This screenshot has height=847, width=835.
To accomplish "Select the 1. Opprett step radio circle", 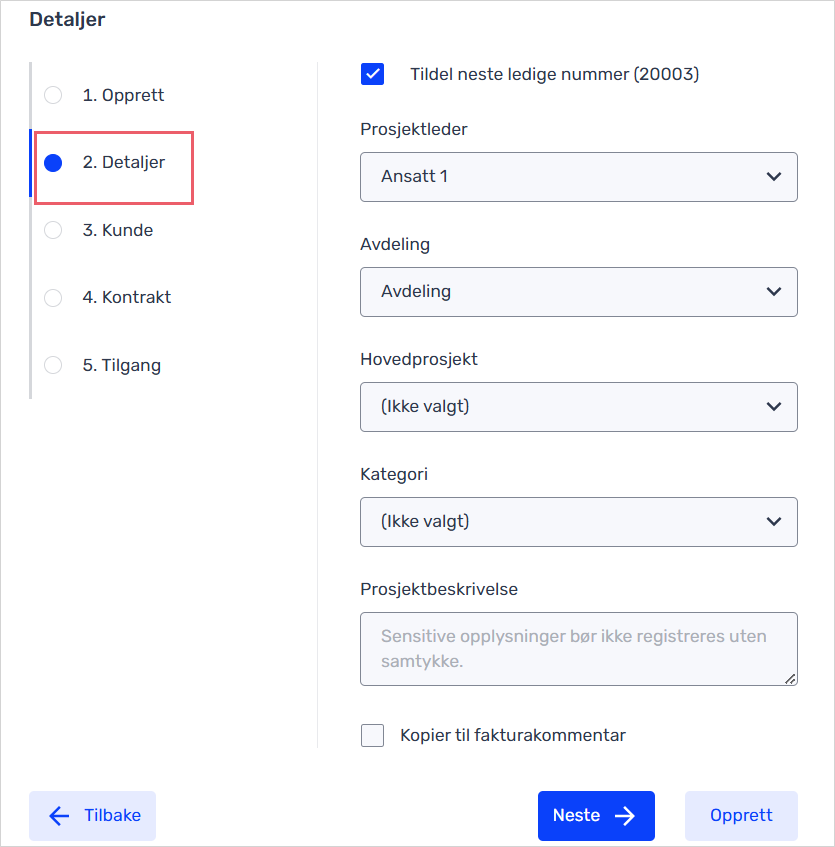I will click(53, 95).
